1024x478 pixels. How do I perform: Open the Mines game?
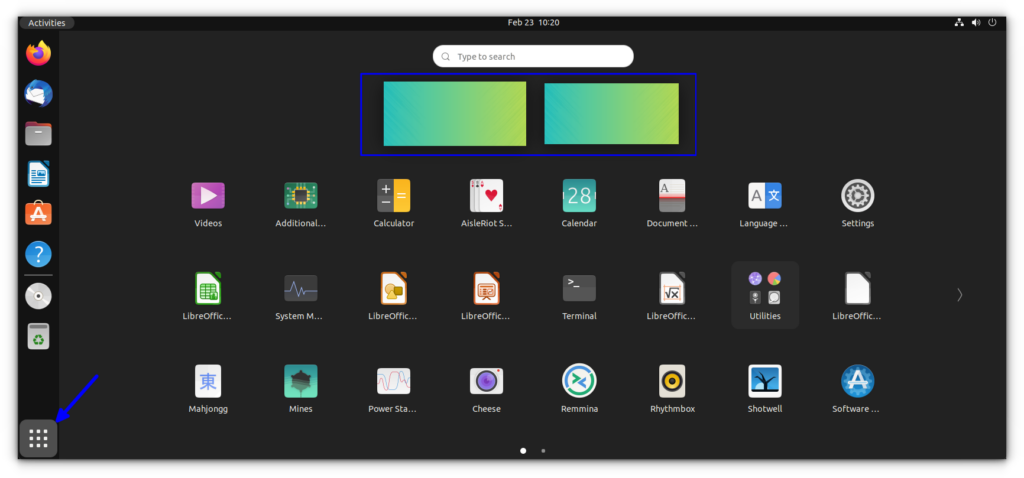coord(300,381)
